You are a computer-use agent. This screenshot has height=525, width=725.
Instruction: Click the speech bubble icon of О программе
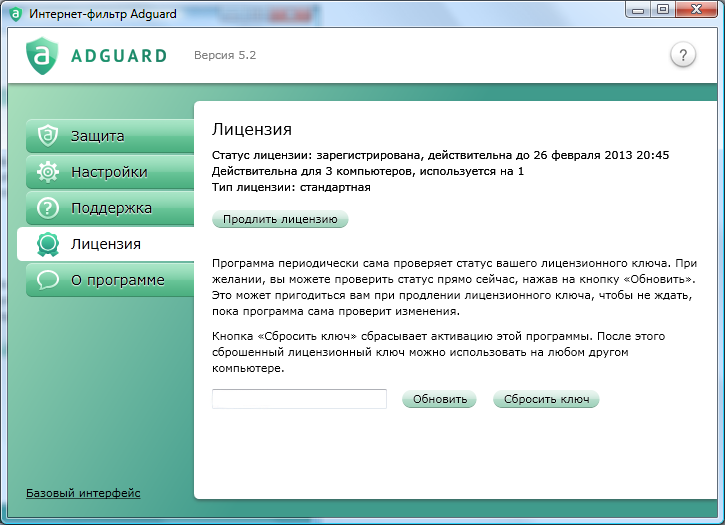(48, 280)
